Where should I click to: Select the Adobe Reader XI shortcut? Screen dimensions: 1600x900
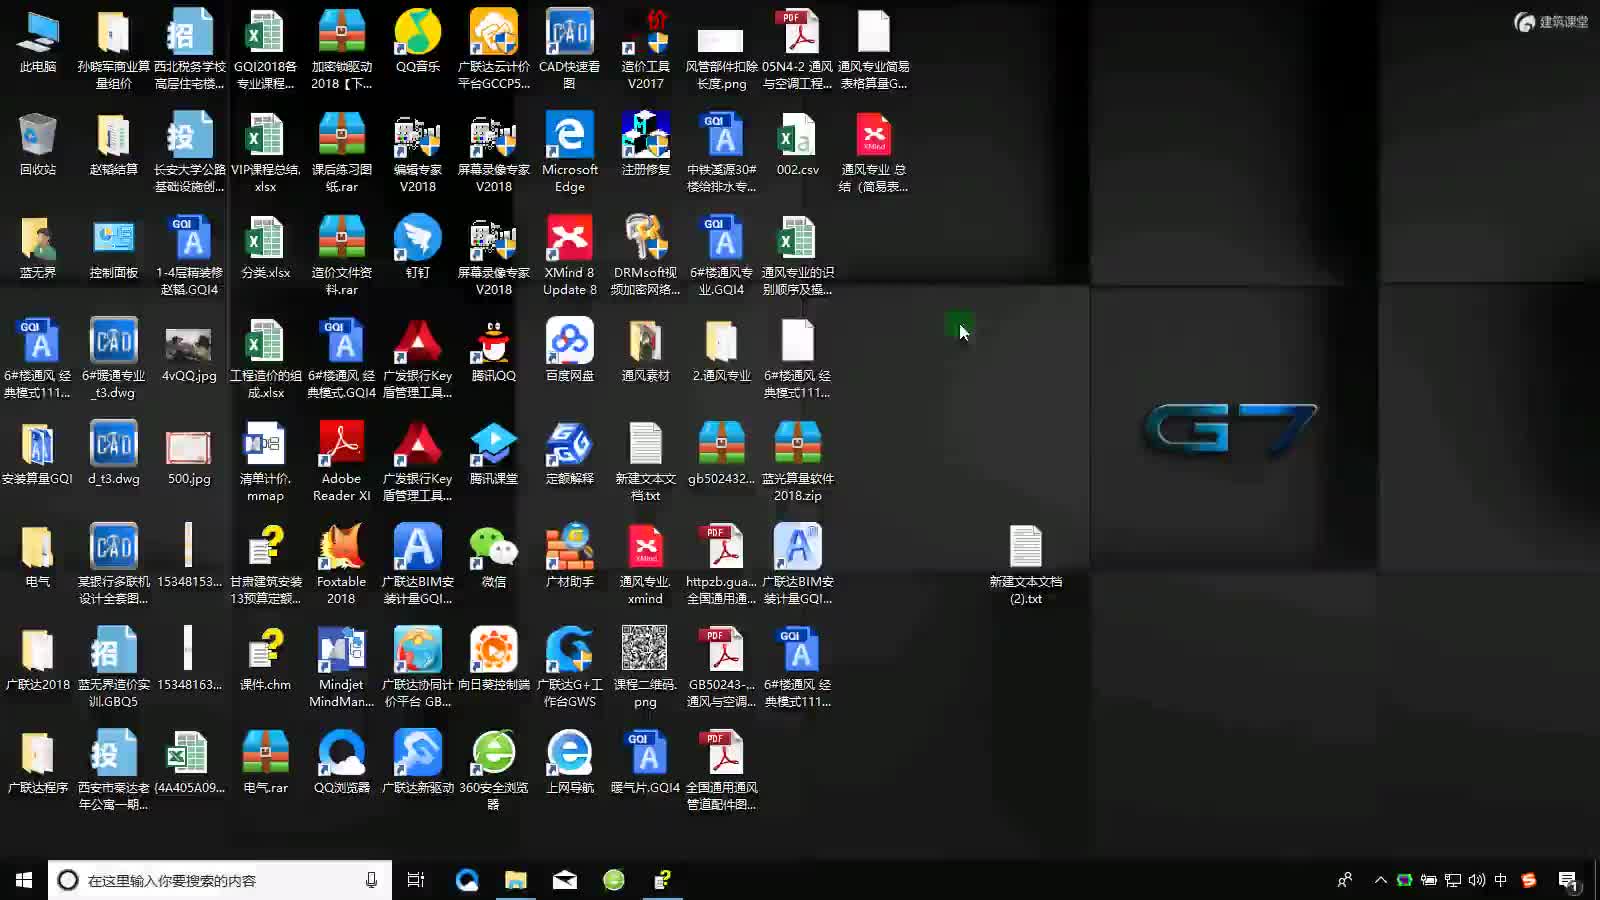[x=342, y=462]
